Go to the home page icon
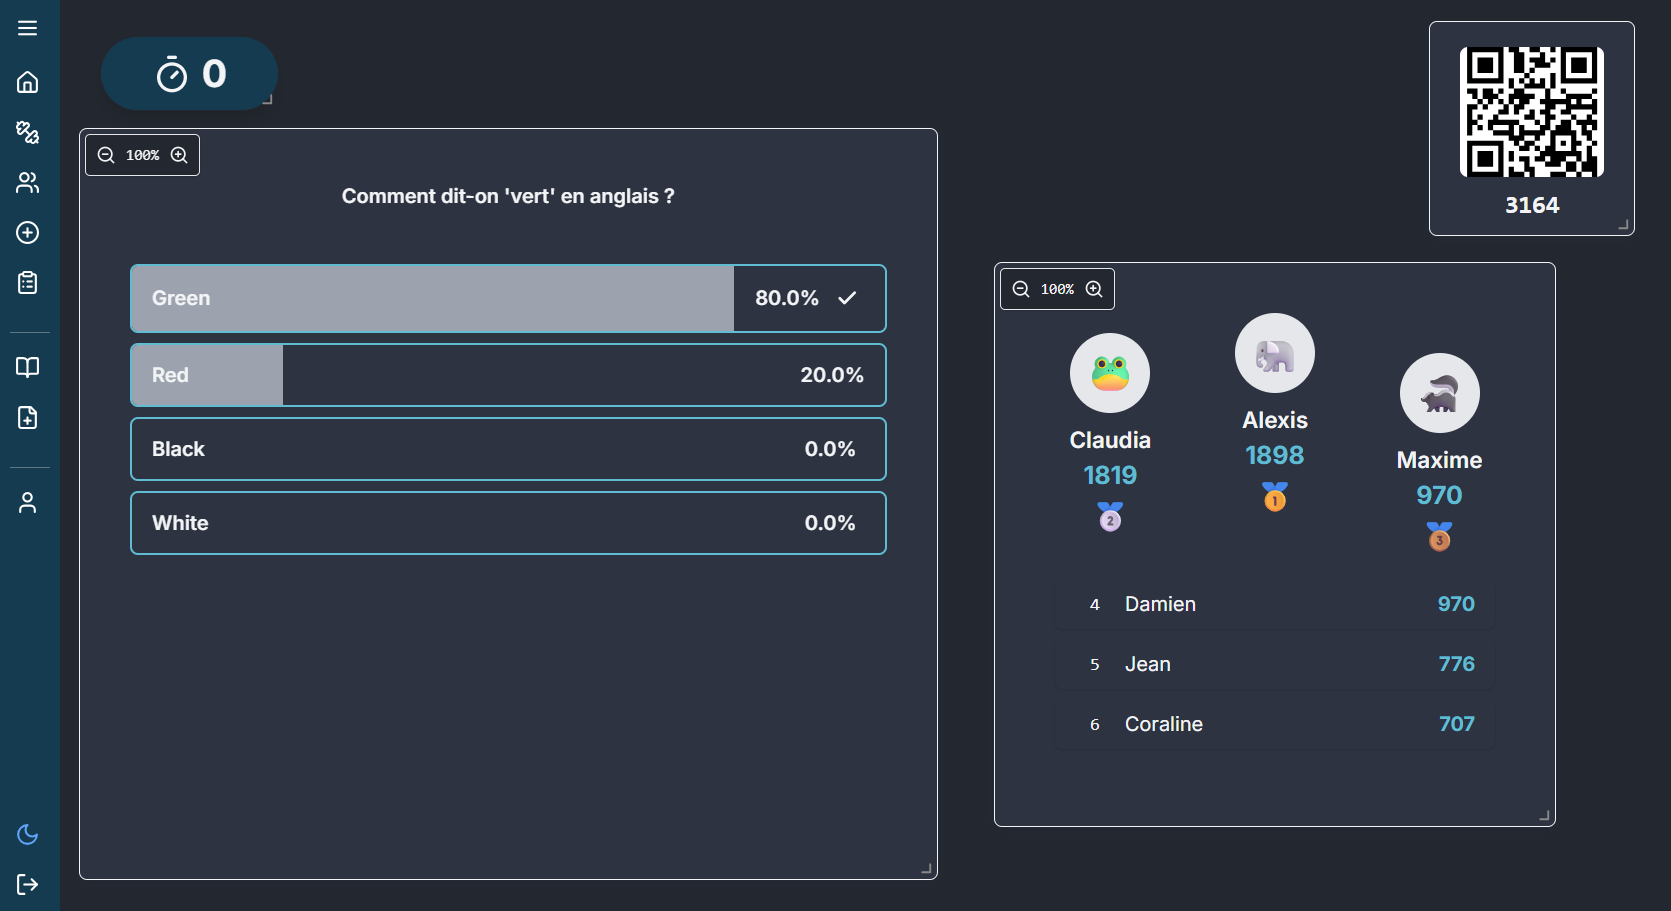 pos(28,82)
